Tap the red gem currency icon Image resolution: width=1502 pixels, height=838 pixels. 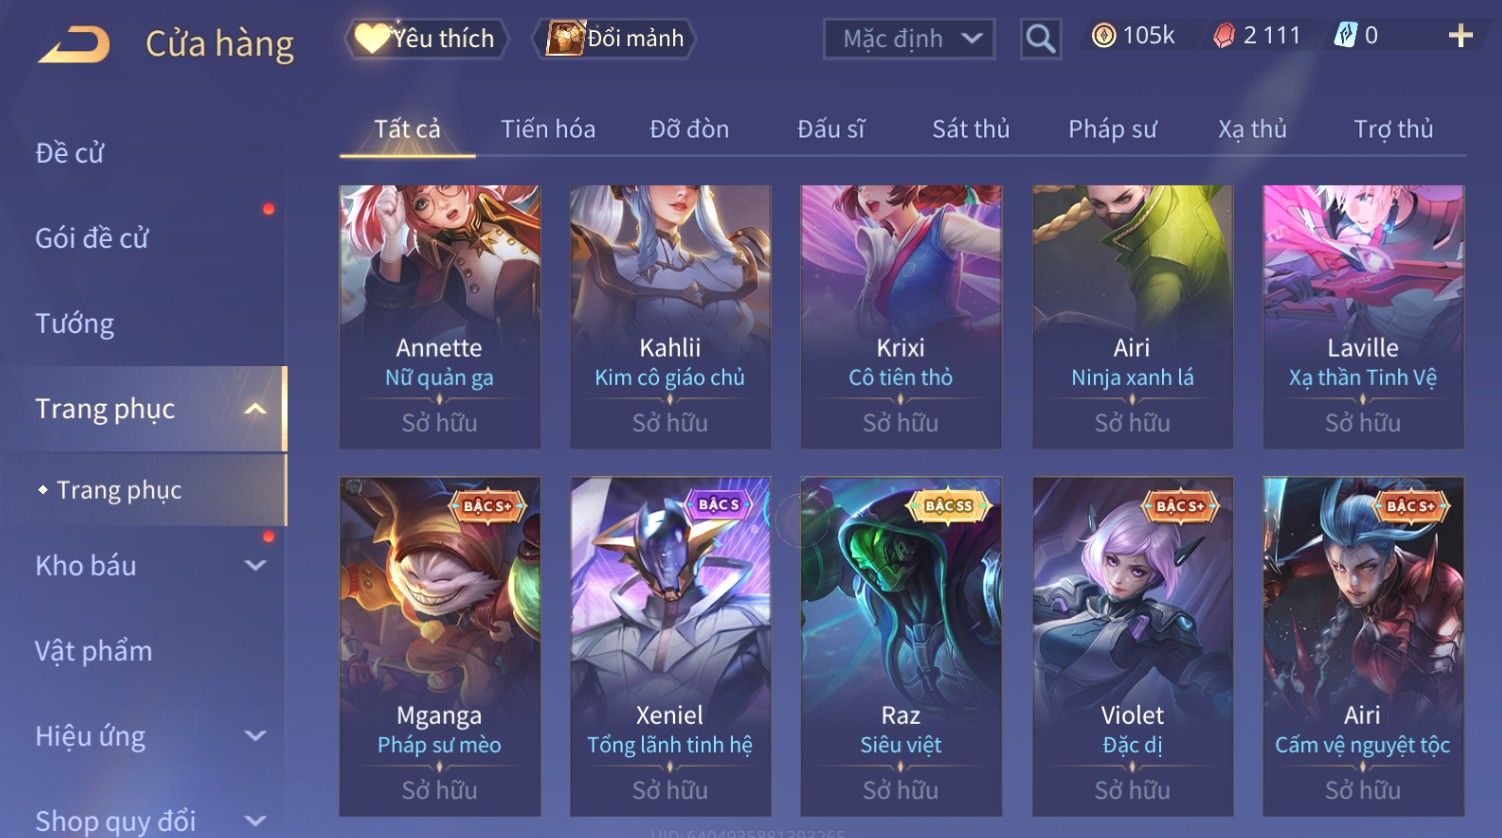tap(1224, 36)
